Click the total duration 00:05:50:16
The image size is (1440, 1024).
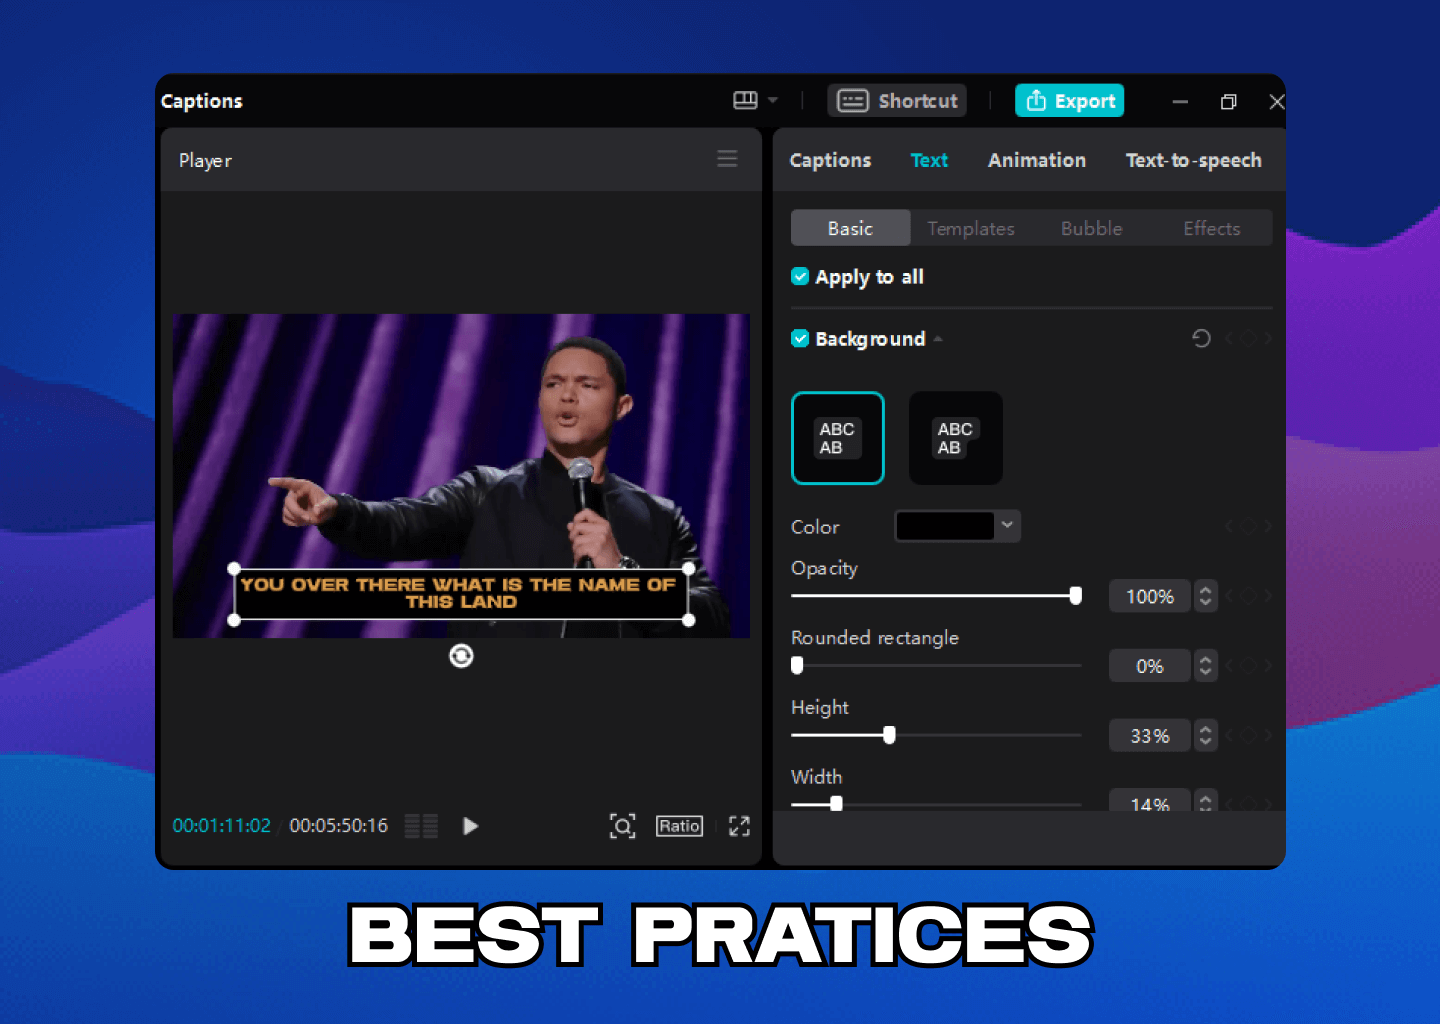click(338, 826)
